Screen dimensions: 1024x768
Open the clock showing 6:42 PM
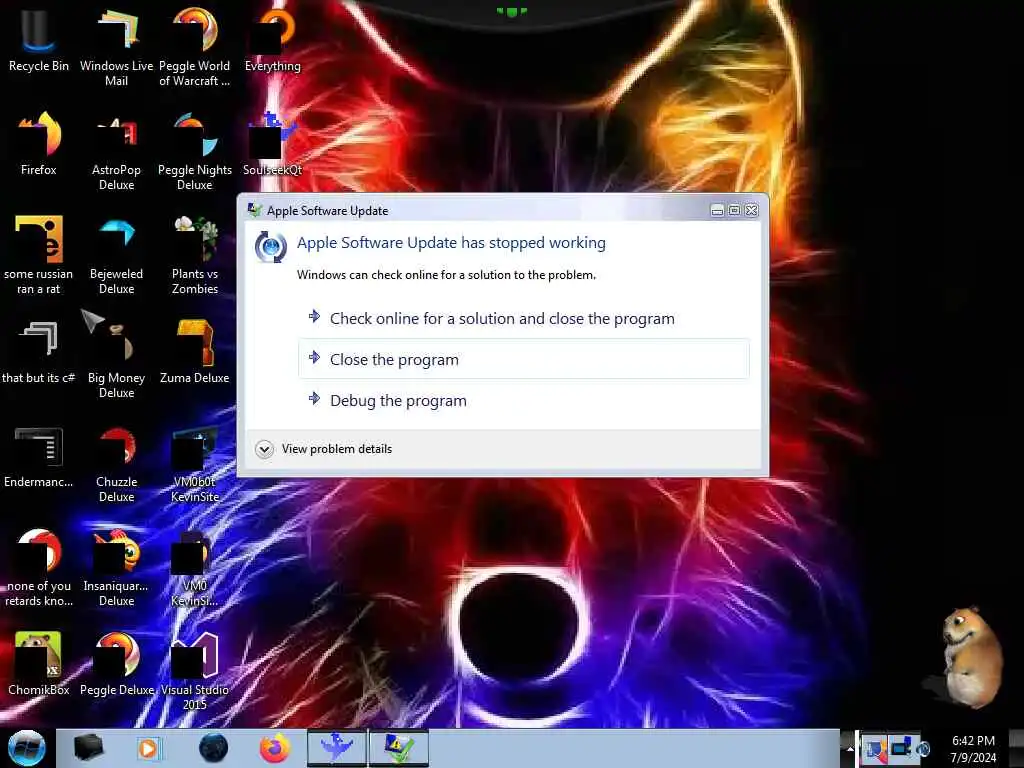[x=973, y=748]
